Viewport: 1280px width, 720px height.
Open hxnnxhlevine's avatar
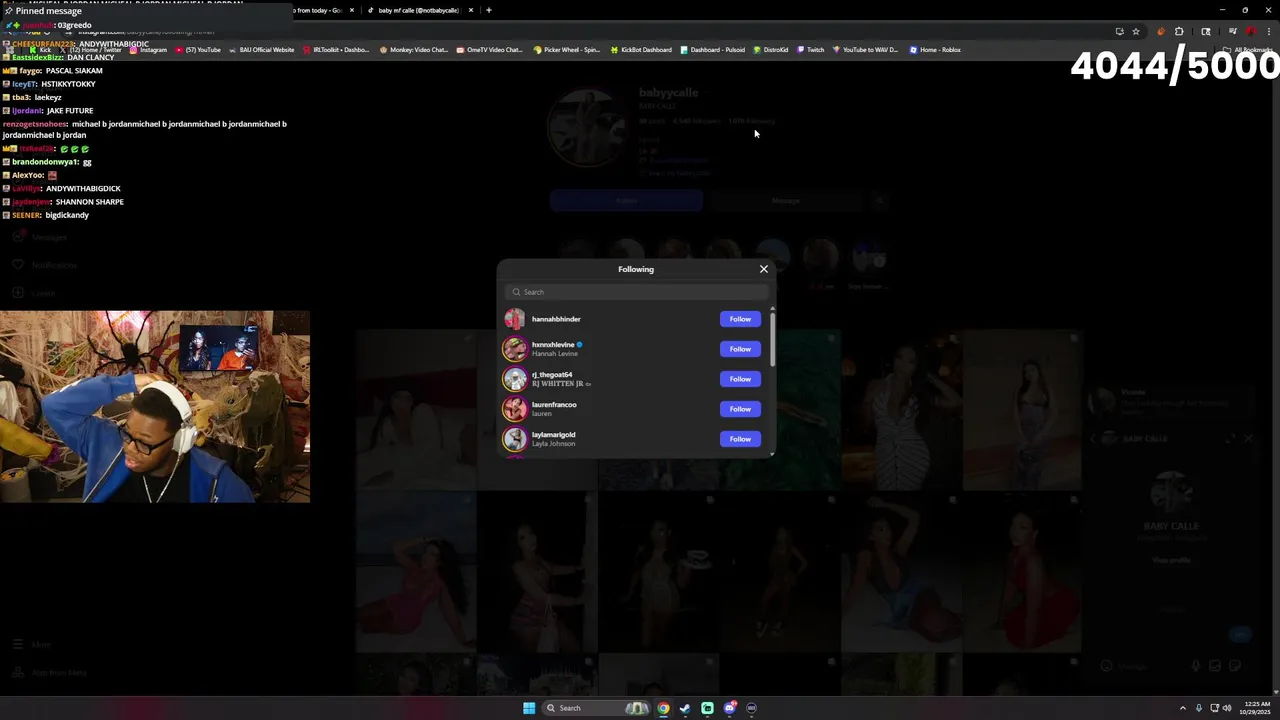[x=515, y=349]
